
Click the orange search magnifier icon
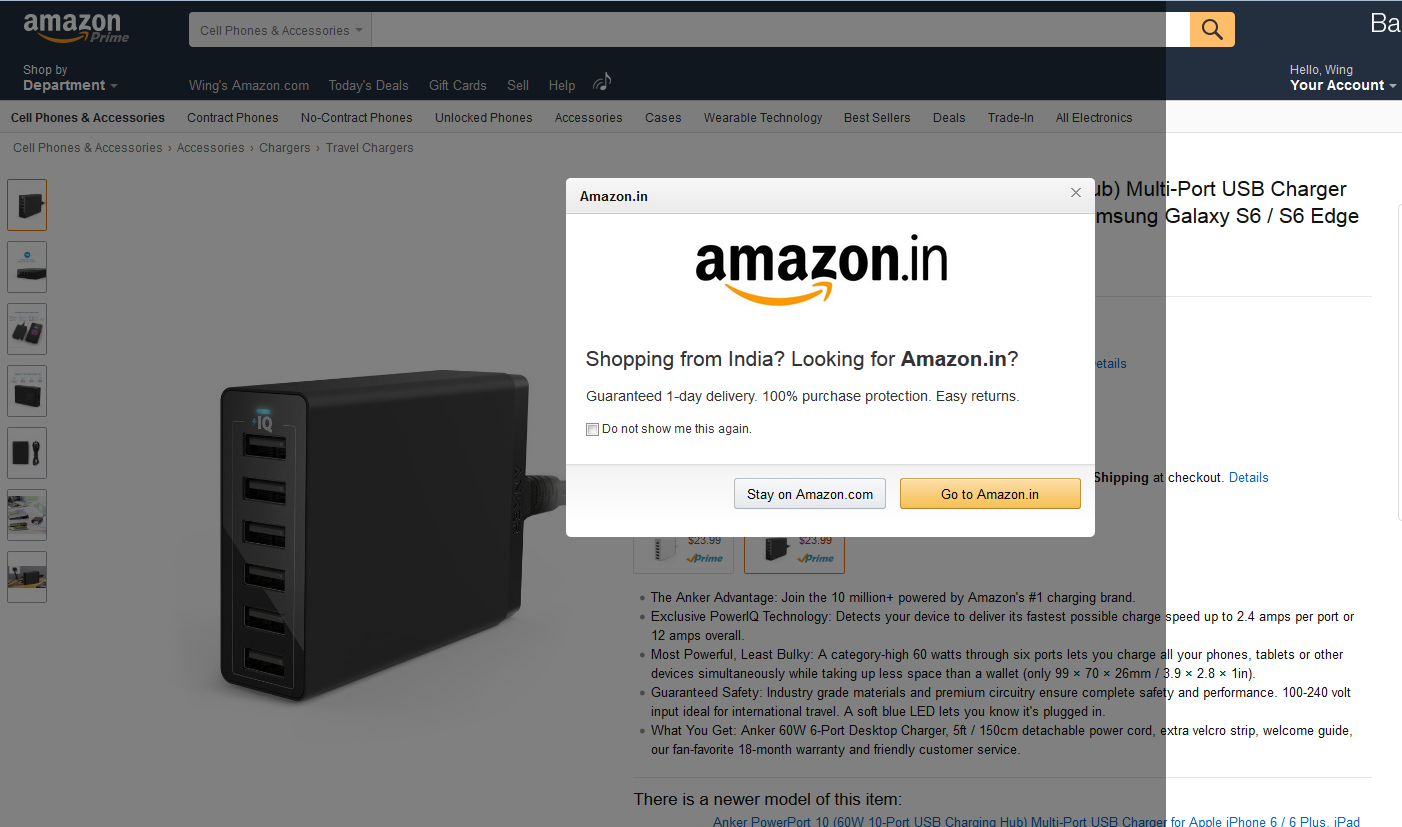(x=1212, y=29)
